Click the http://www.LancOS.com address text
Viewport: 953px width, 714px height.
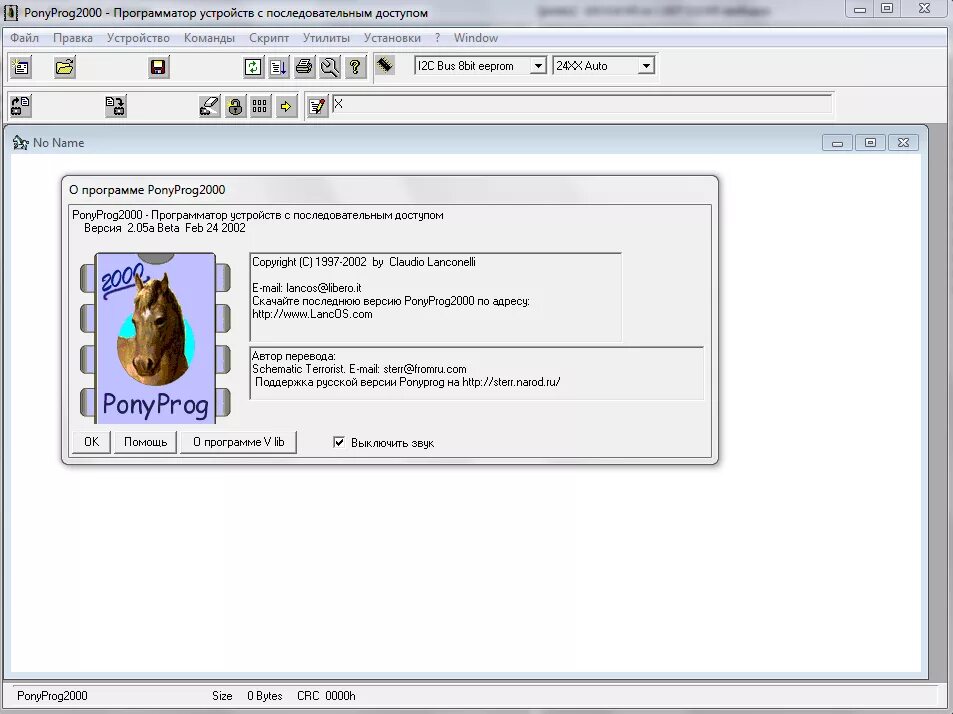tap(312, 314)
